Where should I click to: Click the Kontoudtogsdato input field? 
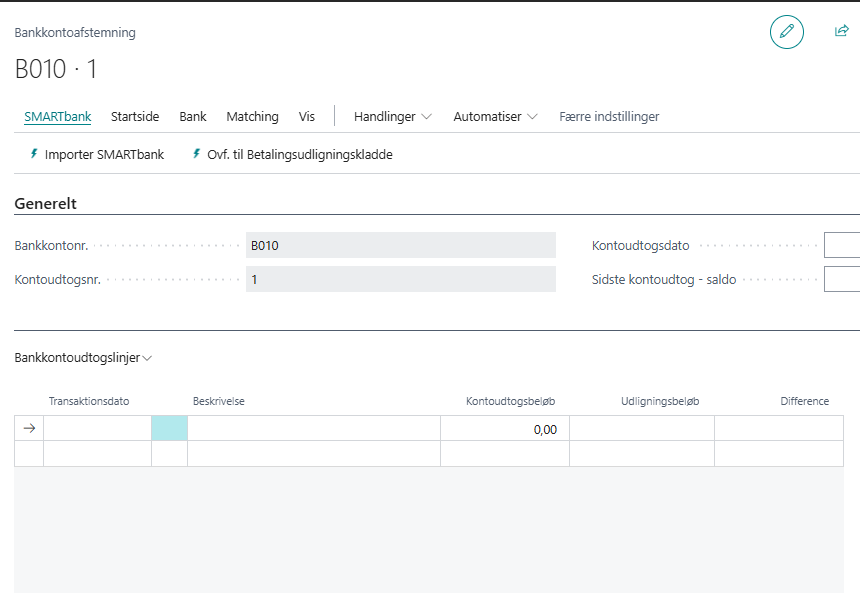point(841,245)
